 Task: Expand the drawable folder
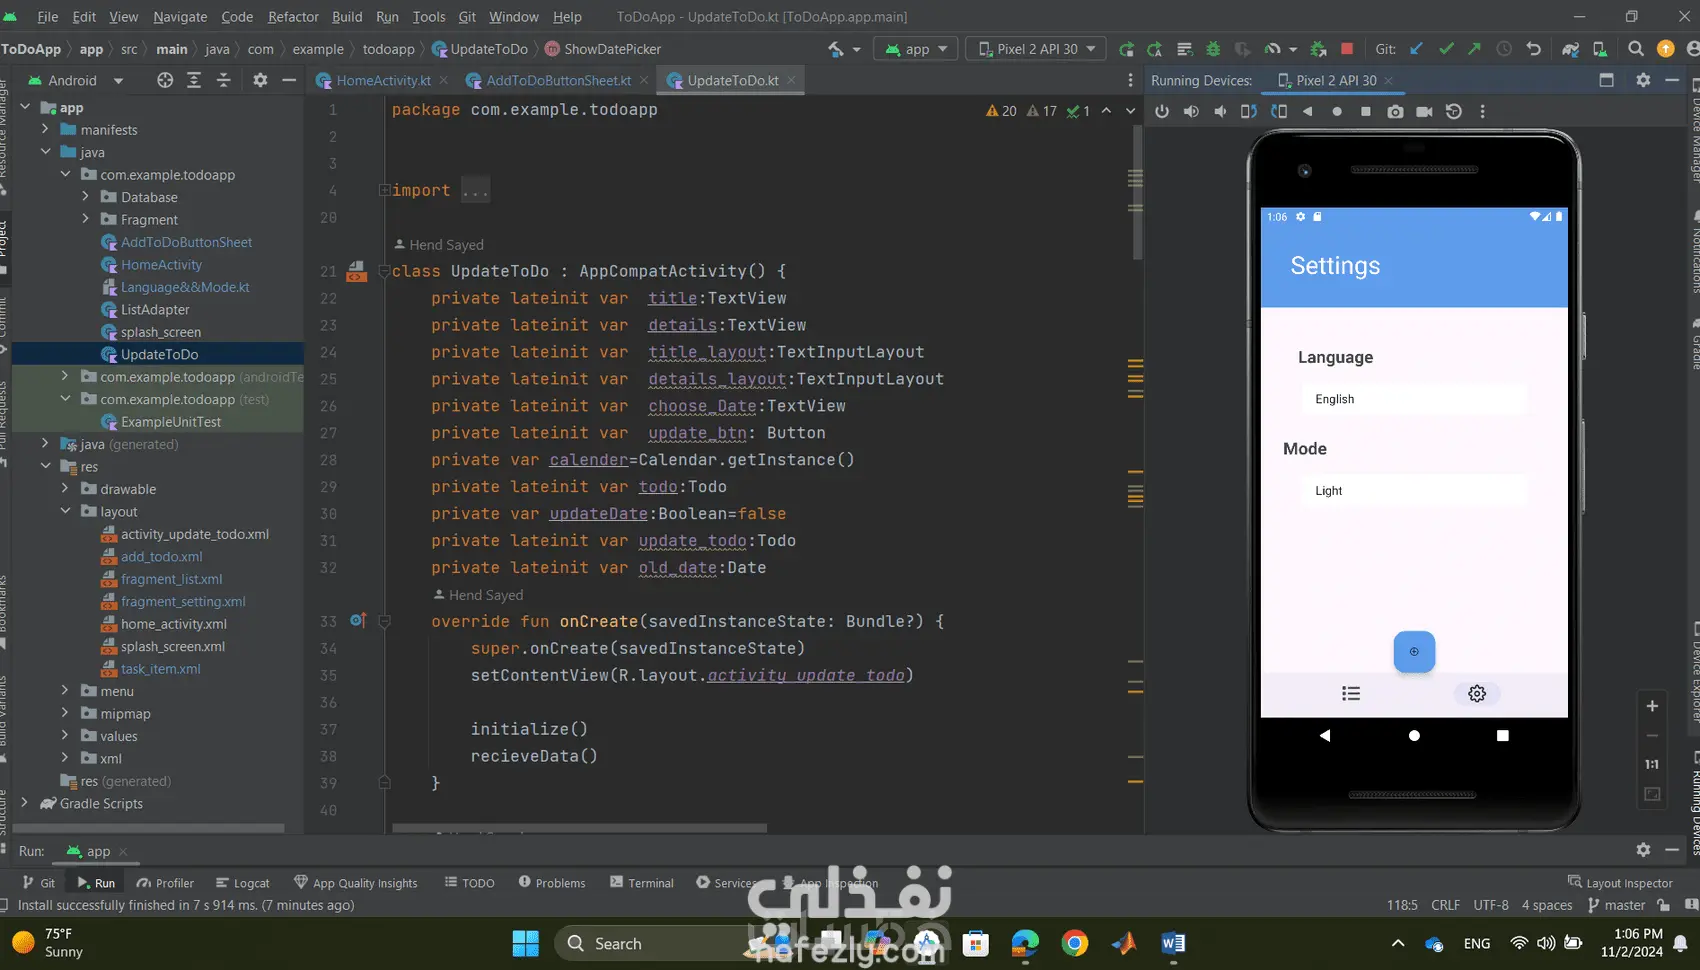(65, 489)
